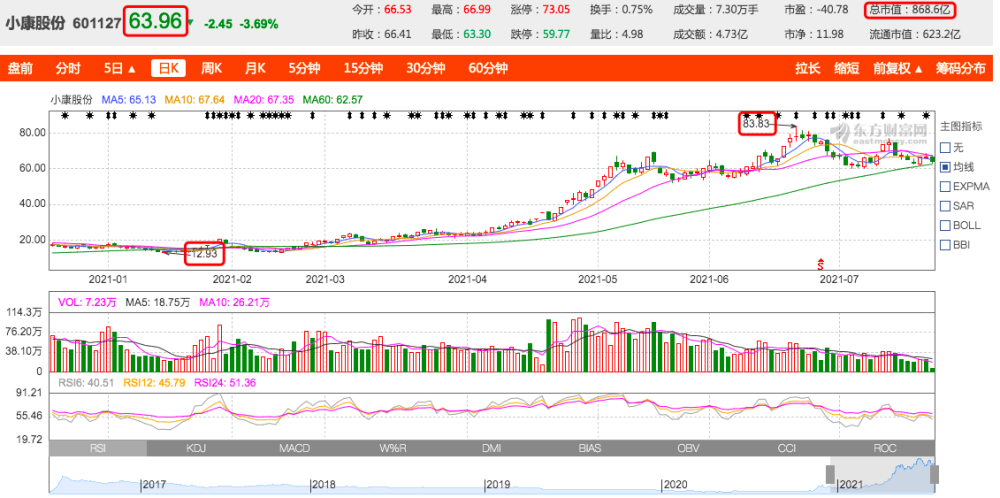
Task: Click the 83.83 high price label
Action: 757,124
